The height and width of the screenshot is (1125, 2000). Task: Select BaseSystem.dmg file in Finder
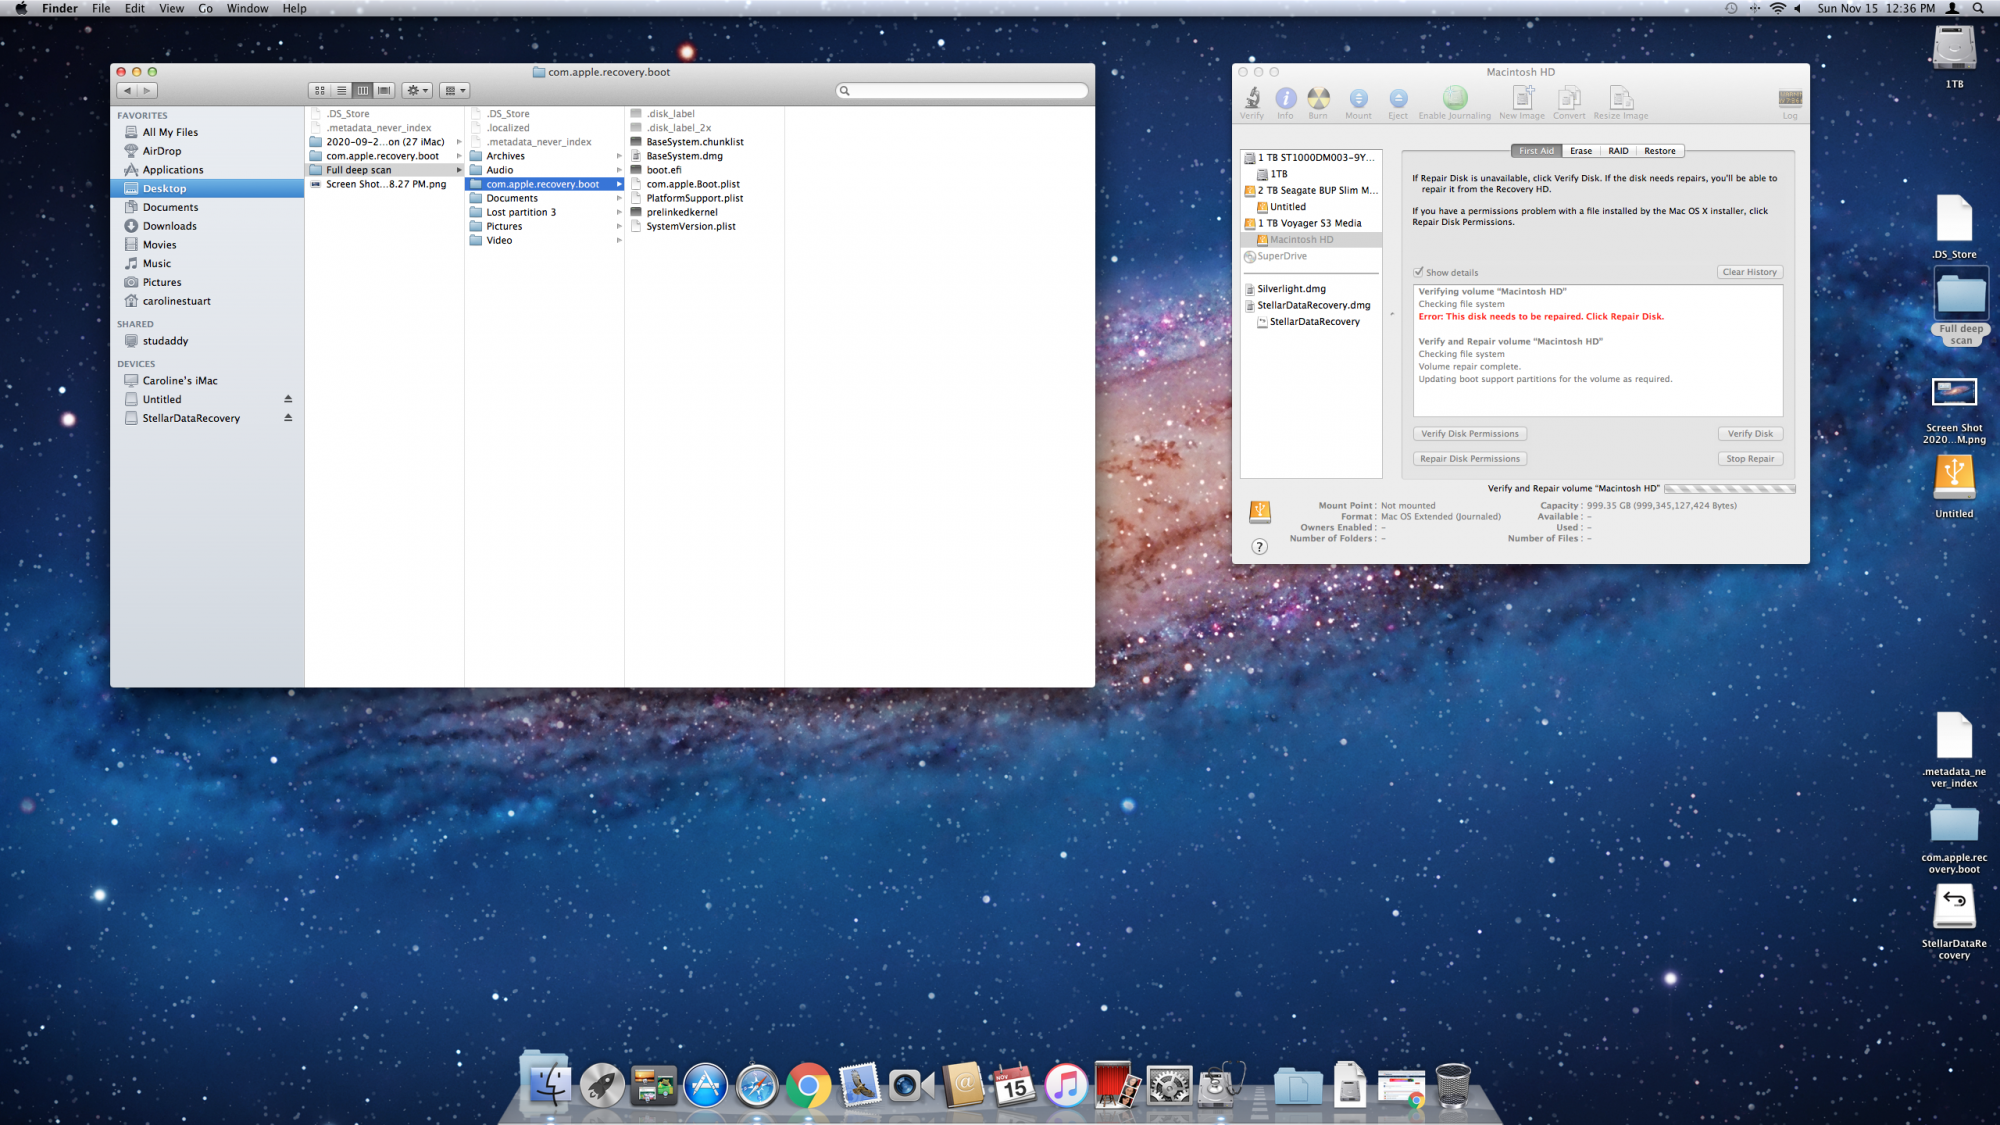(704, 156)
